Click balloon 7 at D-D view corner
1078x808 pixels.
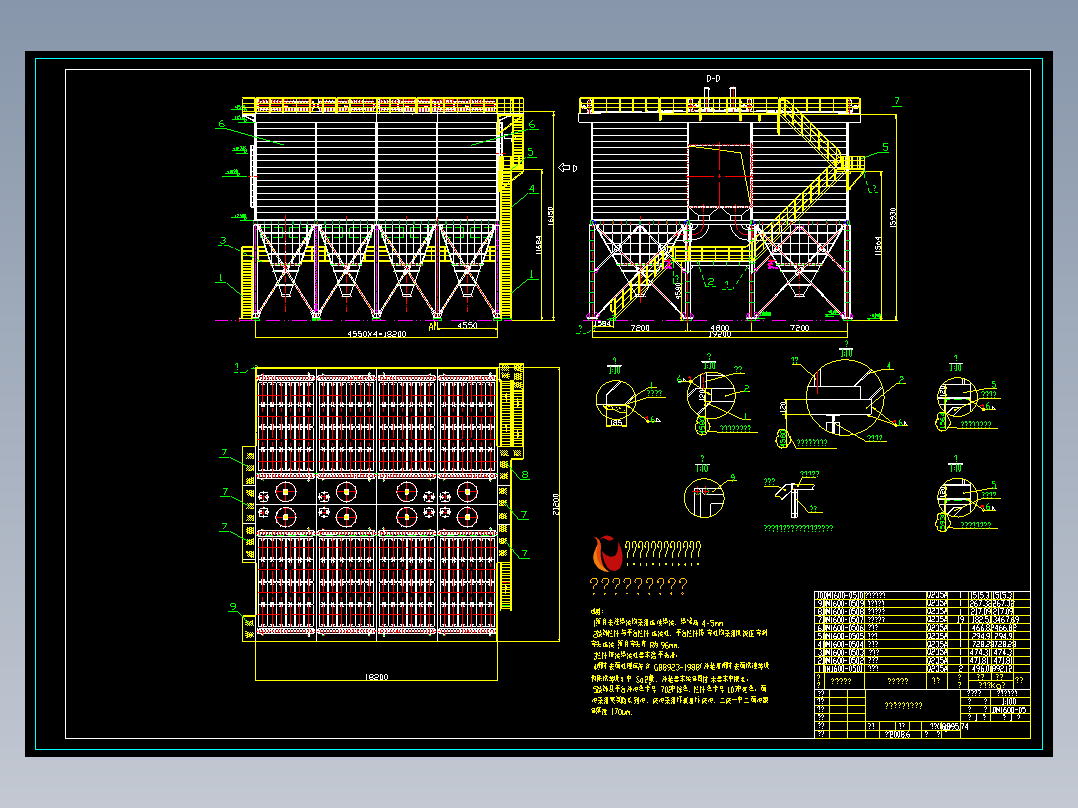[896, 101]
